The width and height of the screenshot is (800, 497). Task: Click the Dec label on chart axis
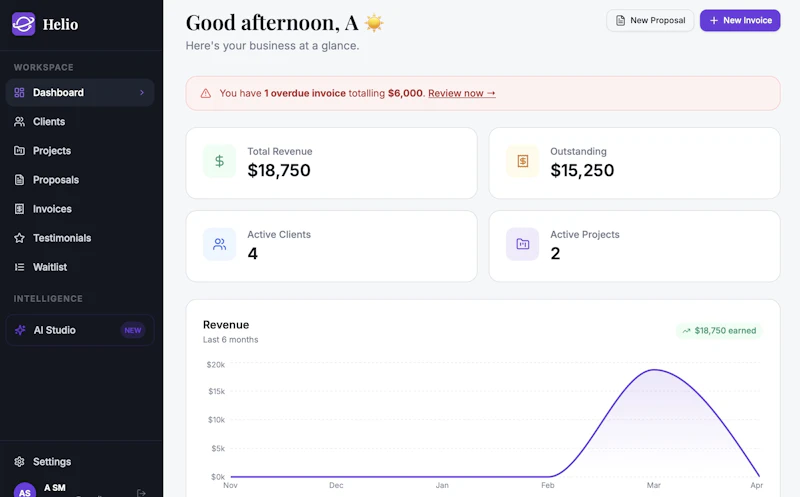(336, 485)
